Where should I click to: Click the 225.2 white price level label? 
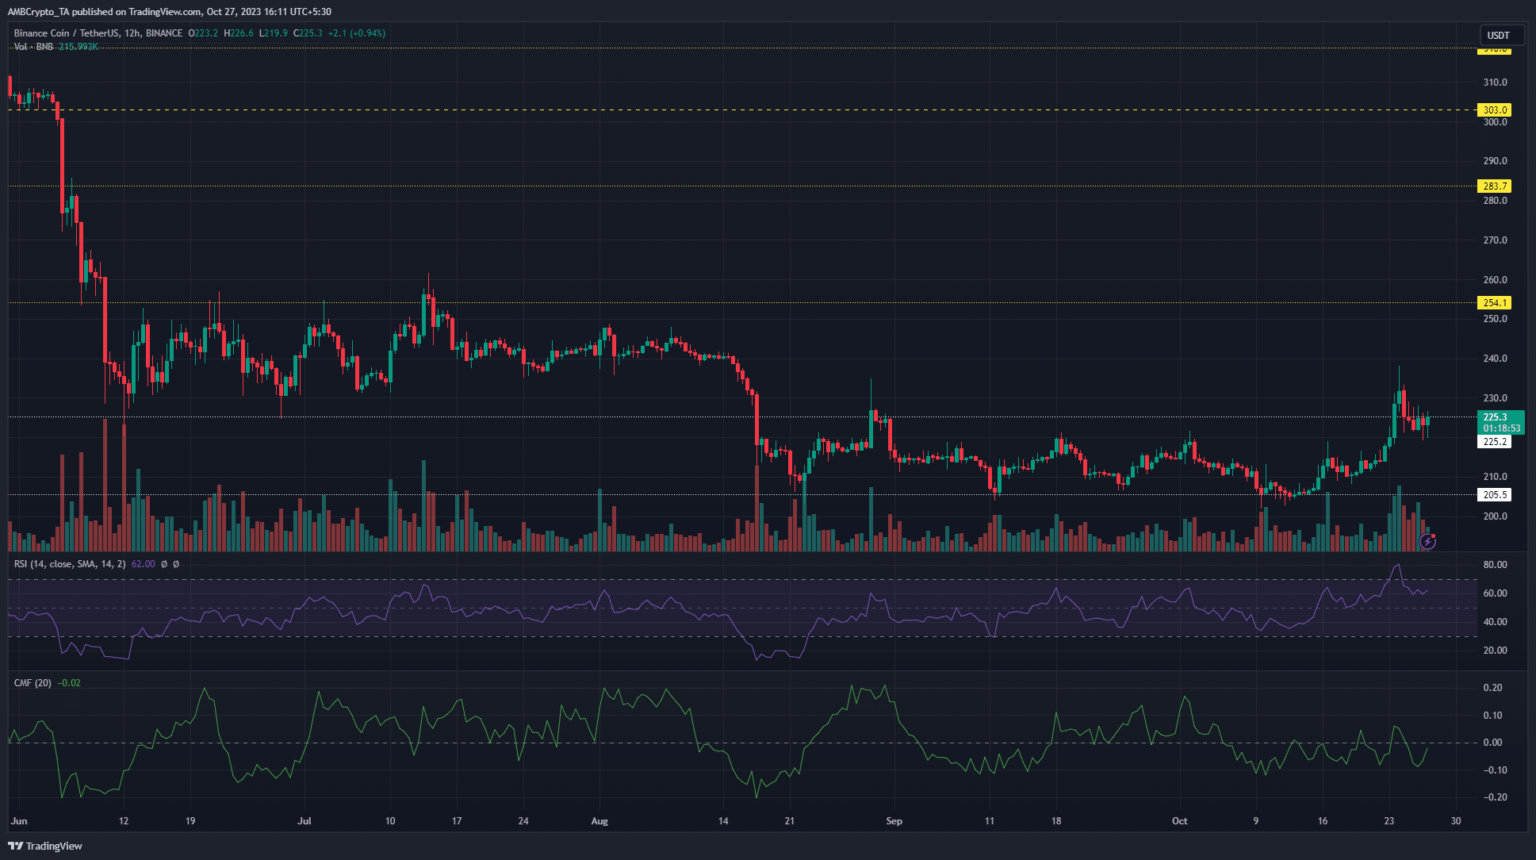click(1495, 441)
